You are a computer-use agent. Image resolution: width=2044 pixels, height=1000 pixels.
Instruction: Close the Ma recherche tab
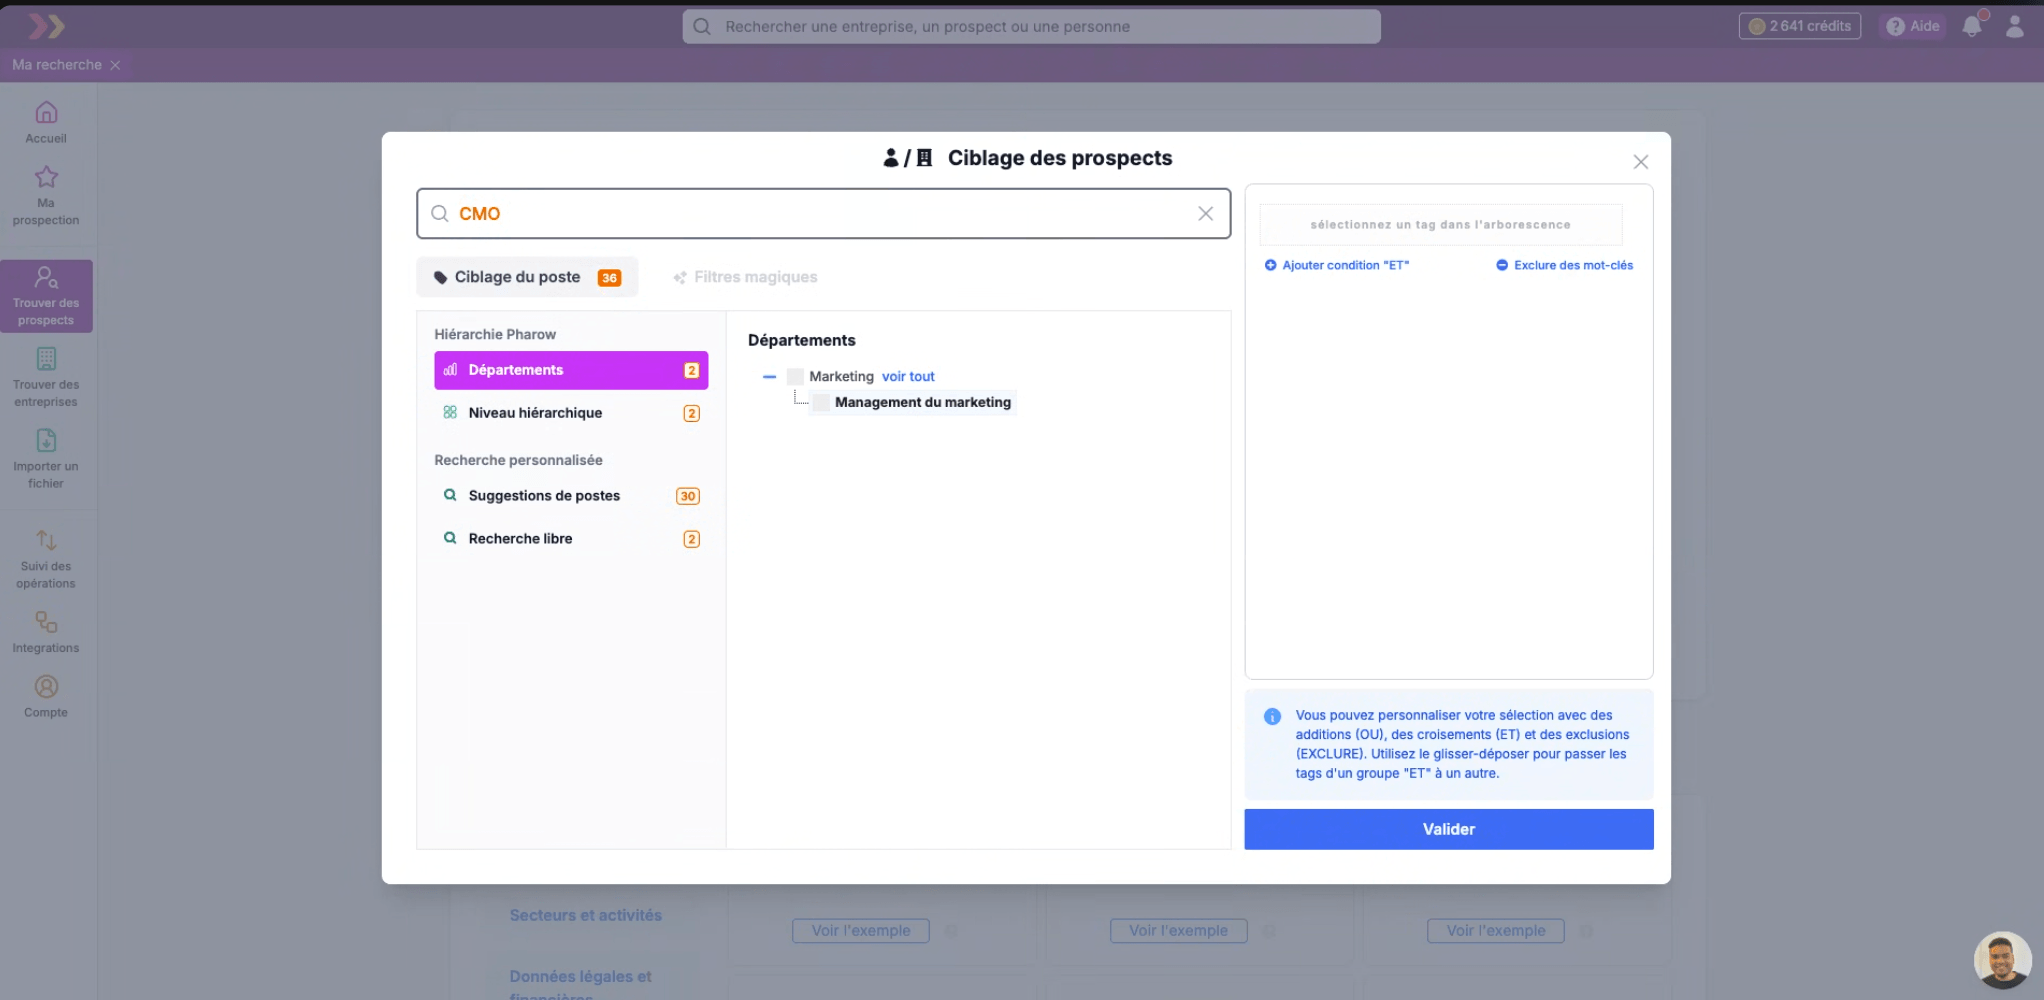(115, 65)
